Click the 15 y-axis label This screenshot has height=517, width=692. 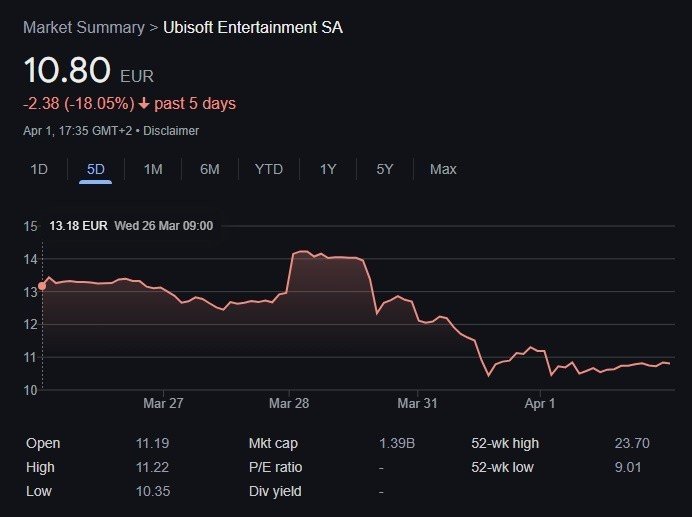coord(30,226)
